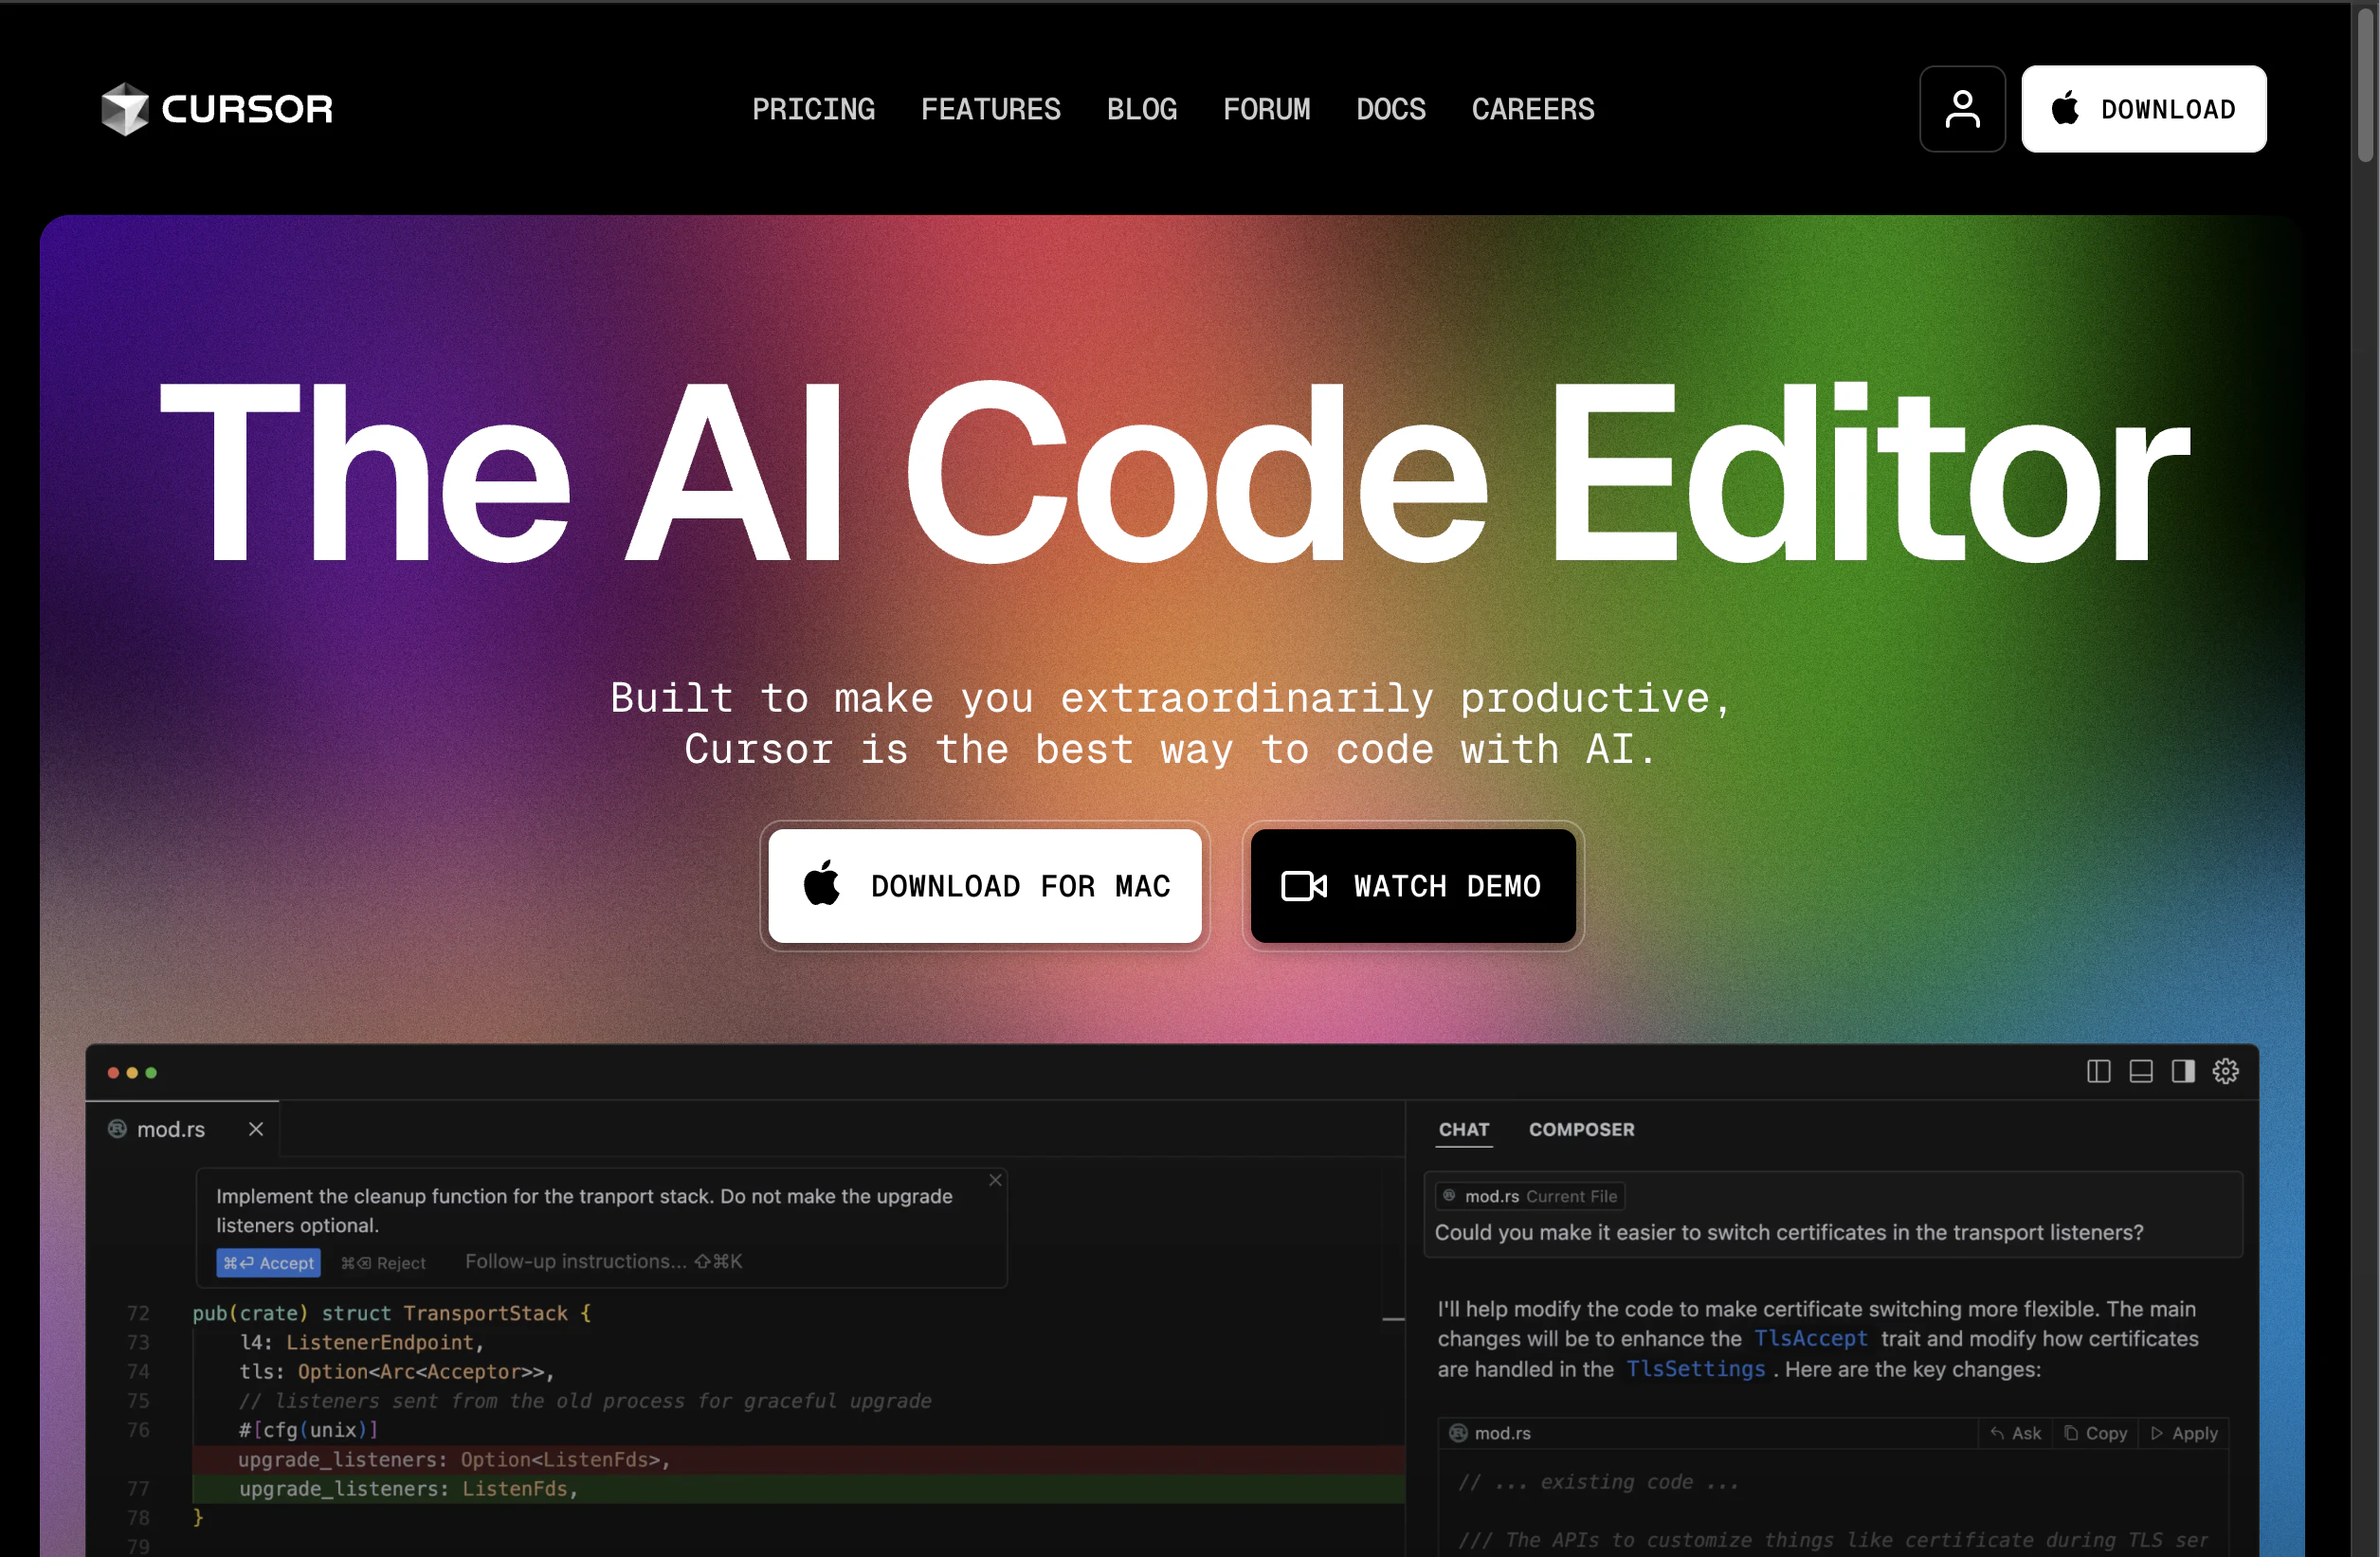Screen dimensions: 2380x1557
Task: Click the mod.rs Current File chip
Action: (1529, 1196)
